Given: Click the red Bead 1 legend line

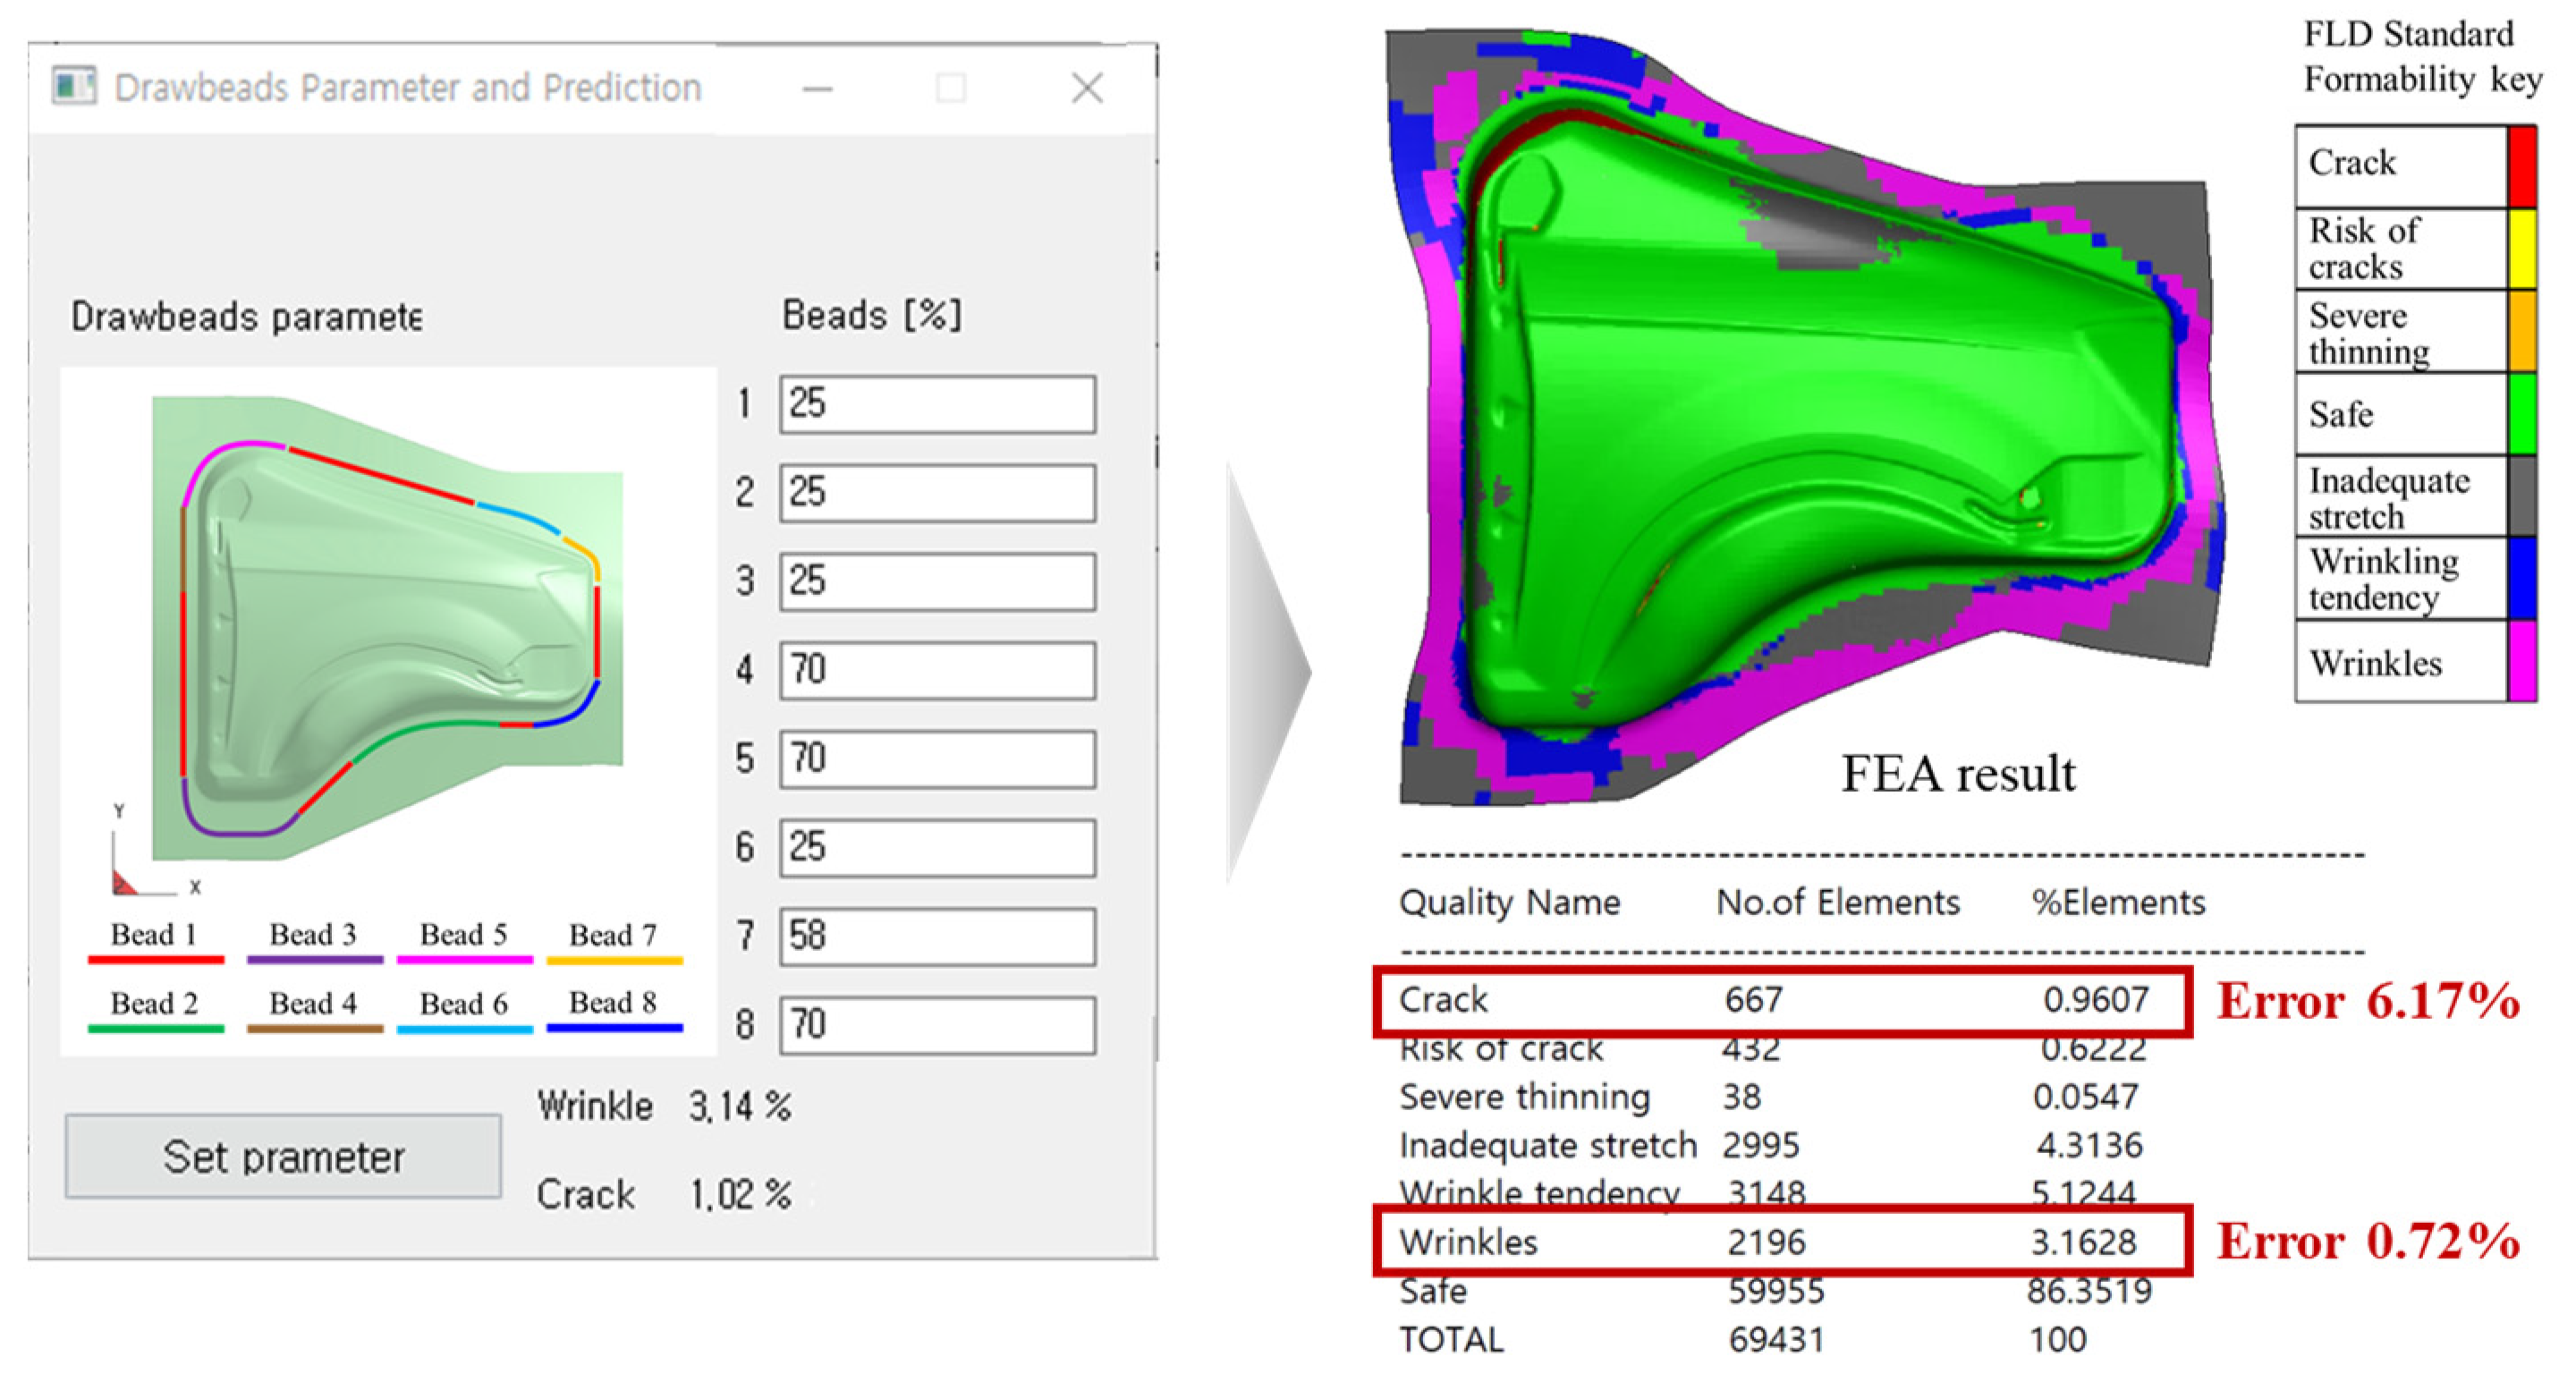Looking at the screenshot, I should pos(156,960).
